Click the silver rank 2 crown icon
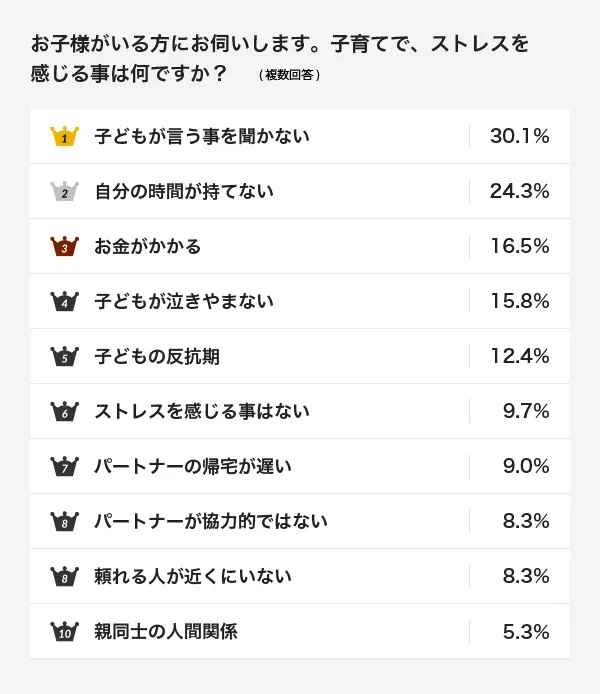This screenshot has width=600, height=694. point(64,191)
